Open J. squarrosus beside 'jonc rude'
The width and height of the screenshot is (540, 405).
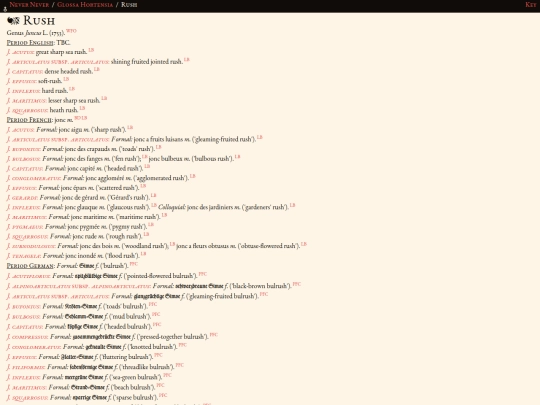click(28, 236)
